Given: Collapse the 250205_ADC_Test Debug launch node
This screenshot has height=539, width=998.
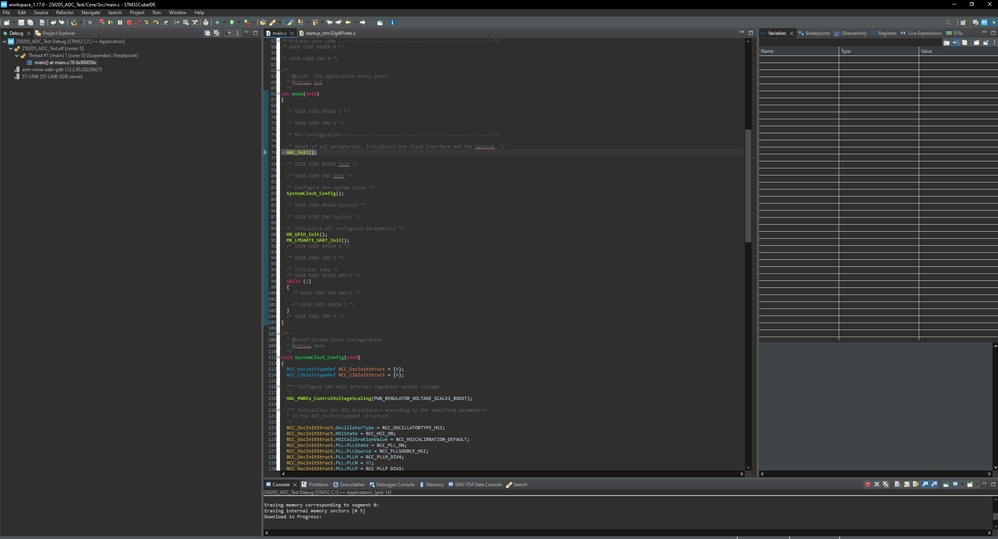Looking at the screenshot, I should [5, 42].
